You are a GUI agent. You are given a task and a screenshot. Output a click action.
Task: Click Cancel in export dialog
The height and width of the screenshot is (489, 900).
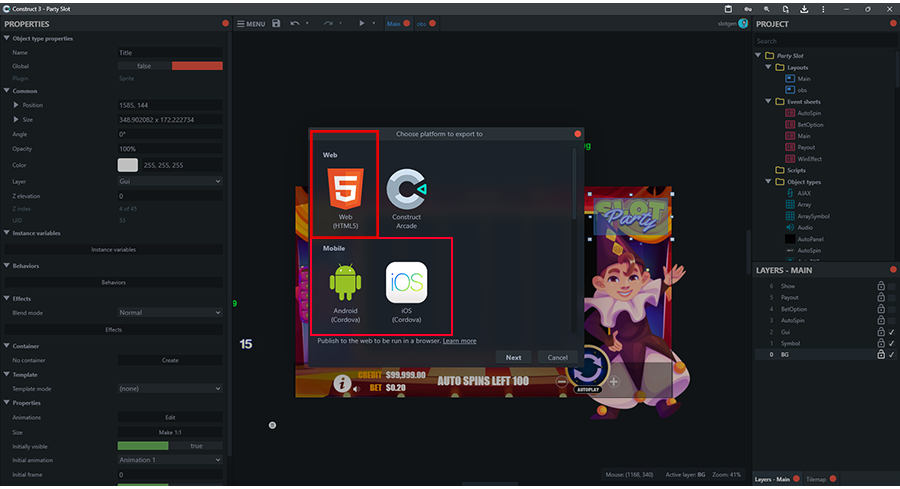(x=557, y=357)
